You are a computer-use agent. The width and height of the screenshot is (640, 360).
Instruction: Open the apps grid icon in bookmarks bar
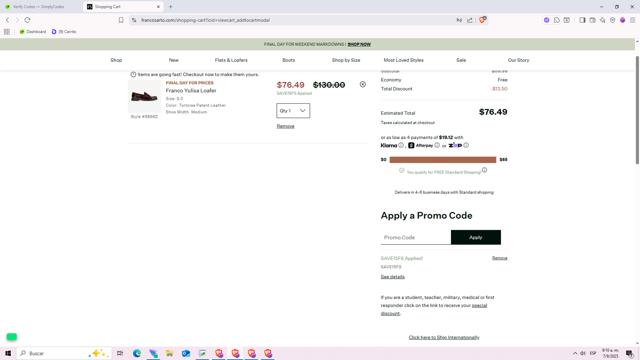point(7,31)
